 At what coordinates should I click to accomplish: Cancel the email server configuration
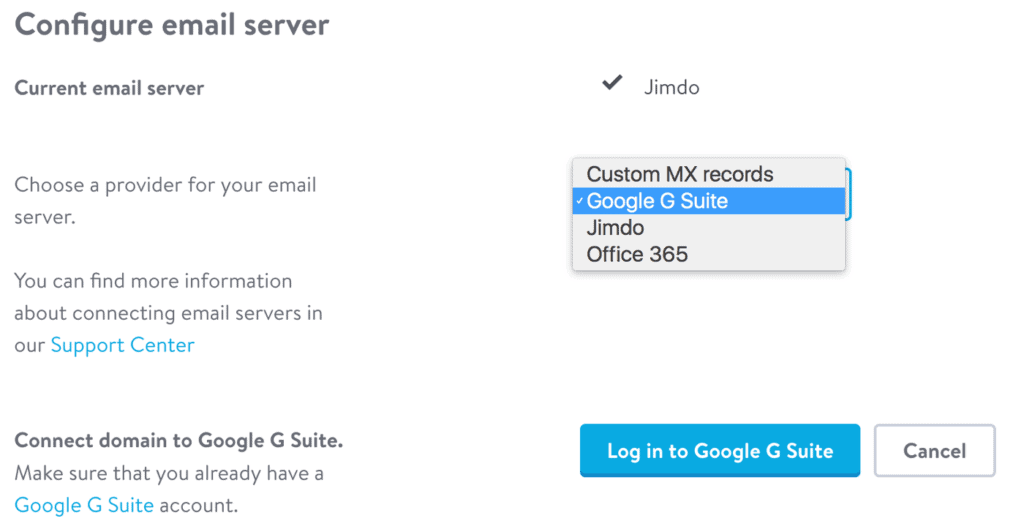pos(935,450)
